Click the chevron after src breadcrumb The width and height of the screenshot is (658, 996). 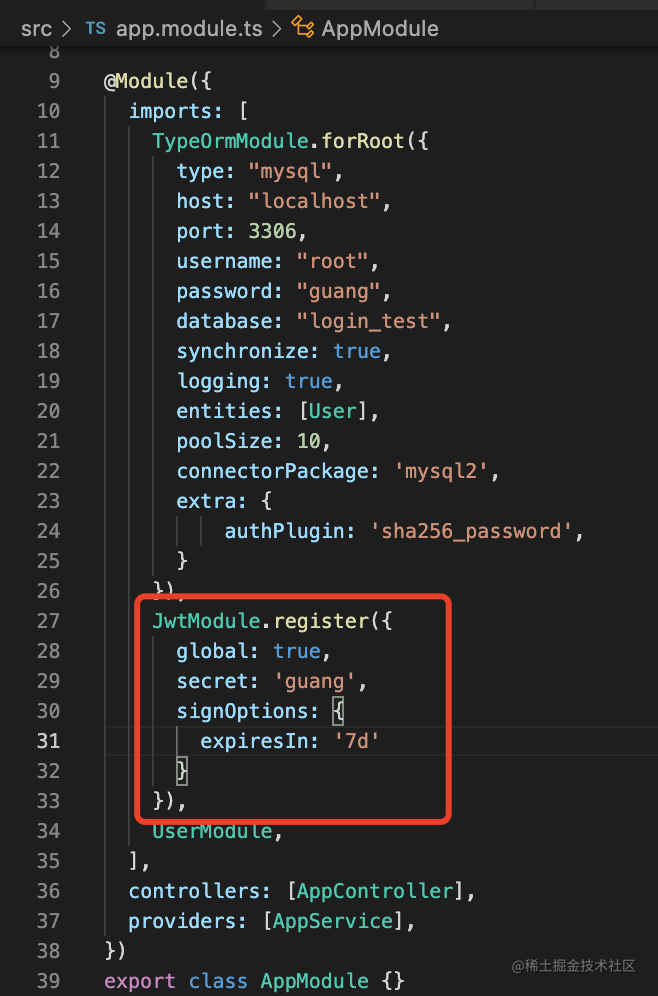click(68, 28)
